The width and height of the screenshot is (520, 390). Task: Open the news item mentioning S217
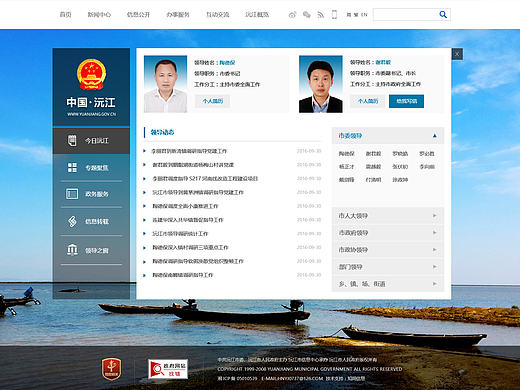coord(205,179)
